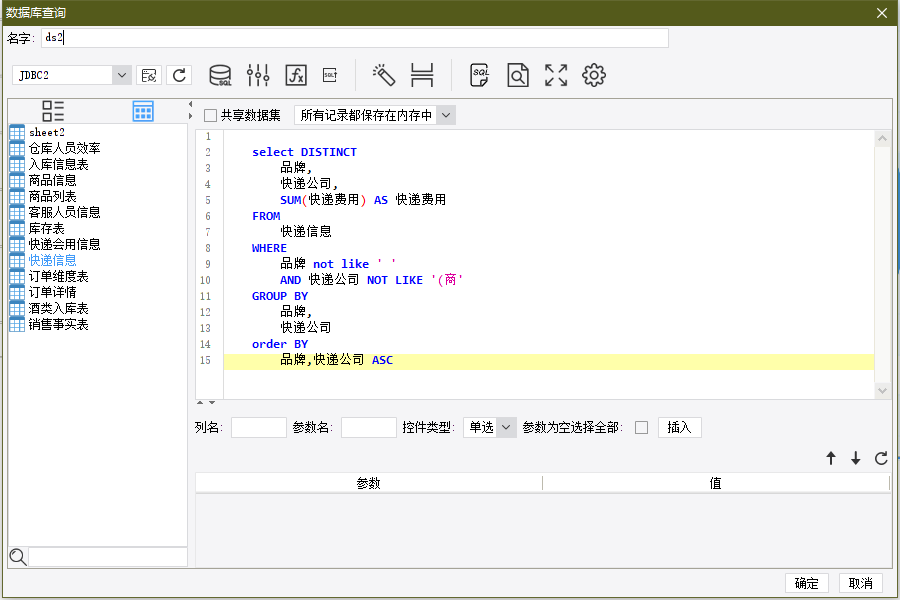Click the 值 column header
This screenshot has height=600, width=900.
715,483
